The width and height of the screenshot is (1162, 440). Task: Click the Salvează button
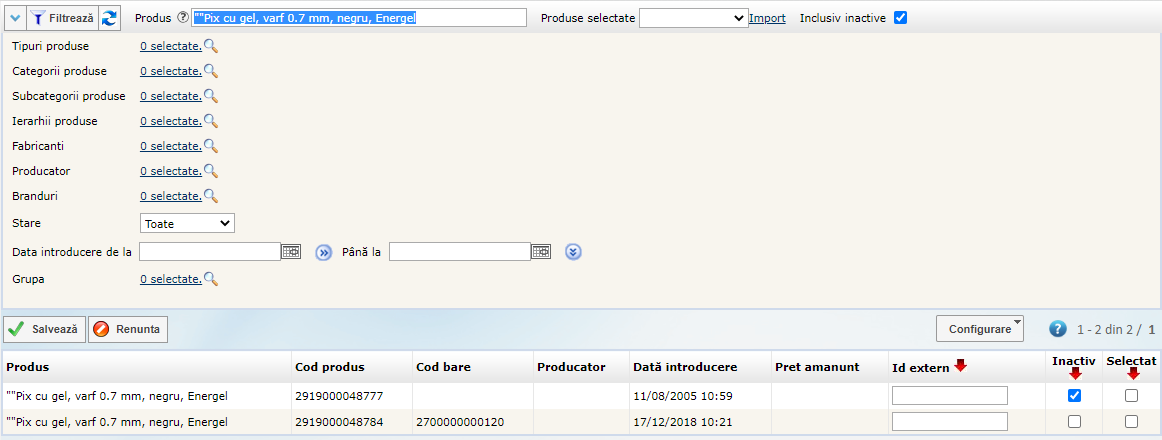pyautogui.click(x=45, y=329)
